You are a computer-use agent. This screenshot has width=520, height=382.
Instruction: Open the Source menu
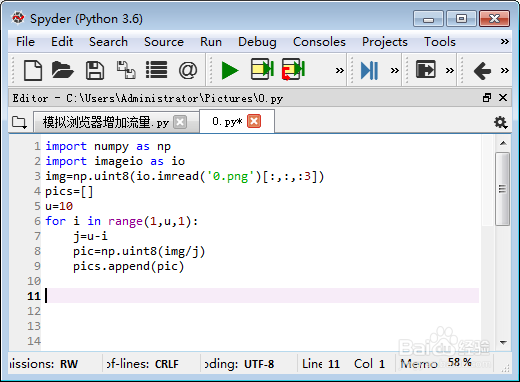coord(164,42)
